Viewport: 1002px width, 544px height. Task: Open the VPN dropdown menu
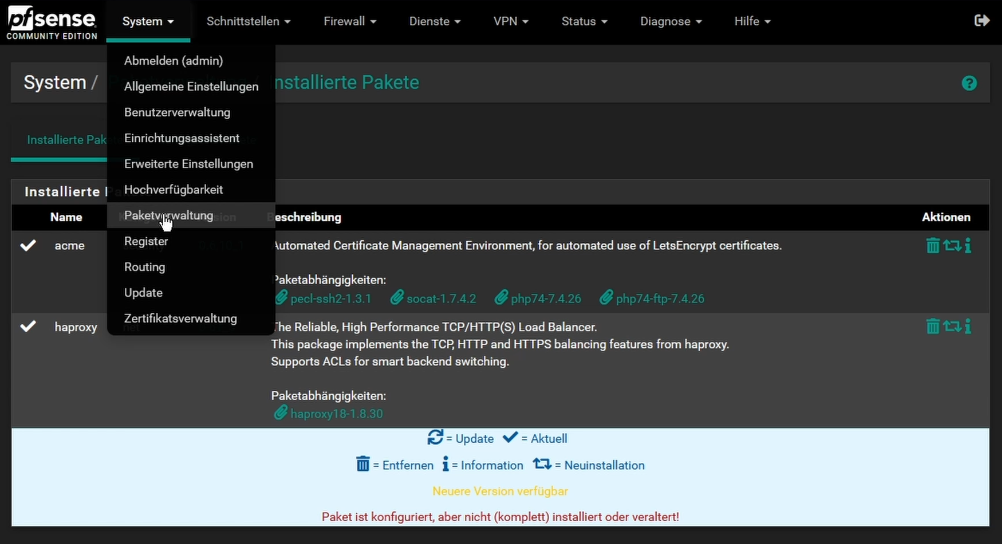511,21
